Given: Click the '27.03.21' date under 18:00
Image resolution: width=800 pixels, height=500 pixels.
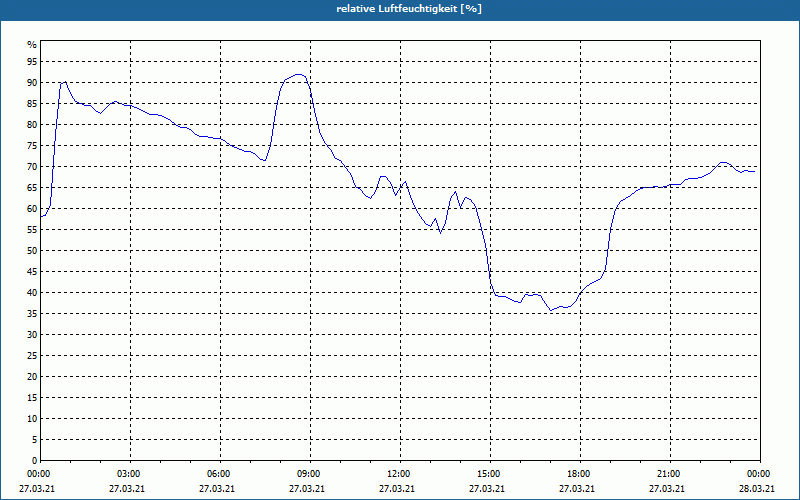Looking at the screenshot, I should pos(577,489).
